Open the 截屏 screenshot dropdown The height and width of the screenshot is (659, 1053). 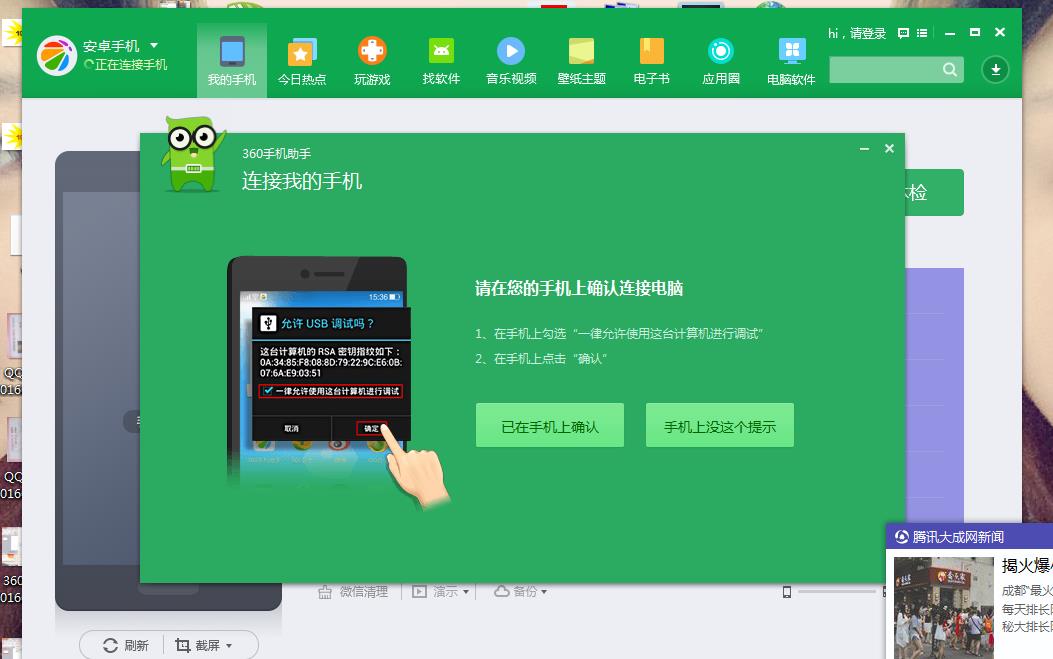click(203, 646)
